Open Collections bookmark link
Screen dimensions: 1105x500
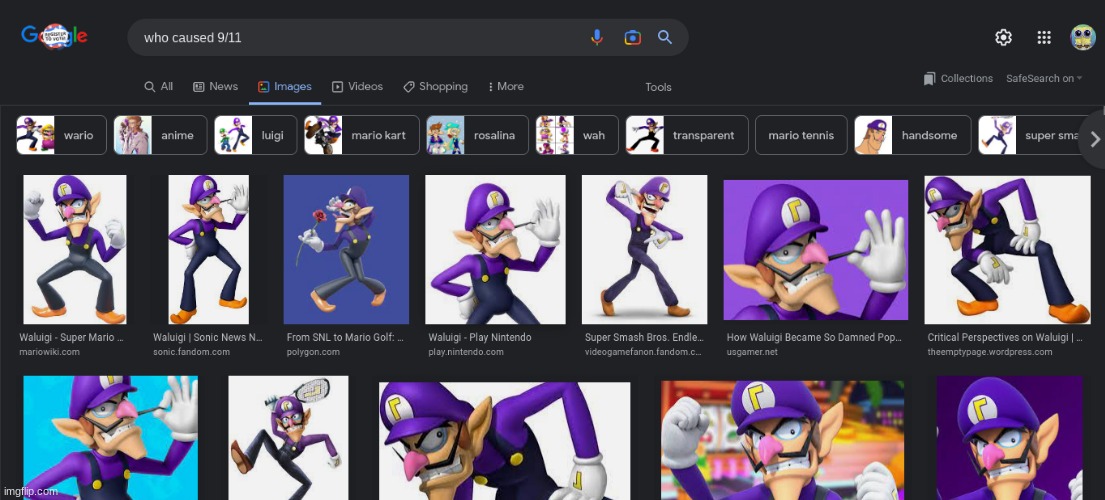[x=958, y=78]
